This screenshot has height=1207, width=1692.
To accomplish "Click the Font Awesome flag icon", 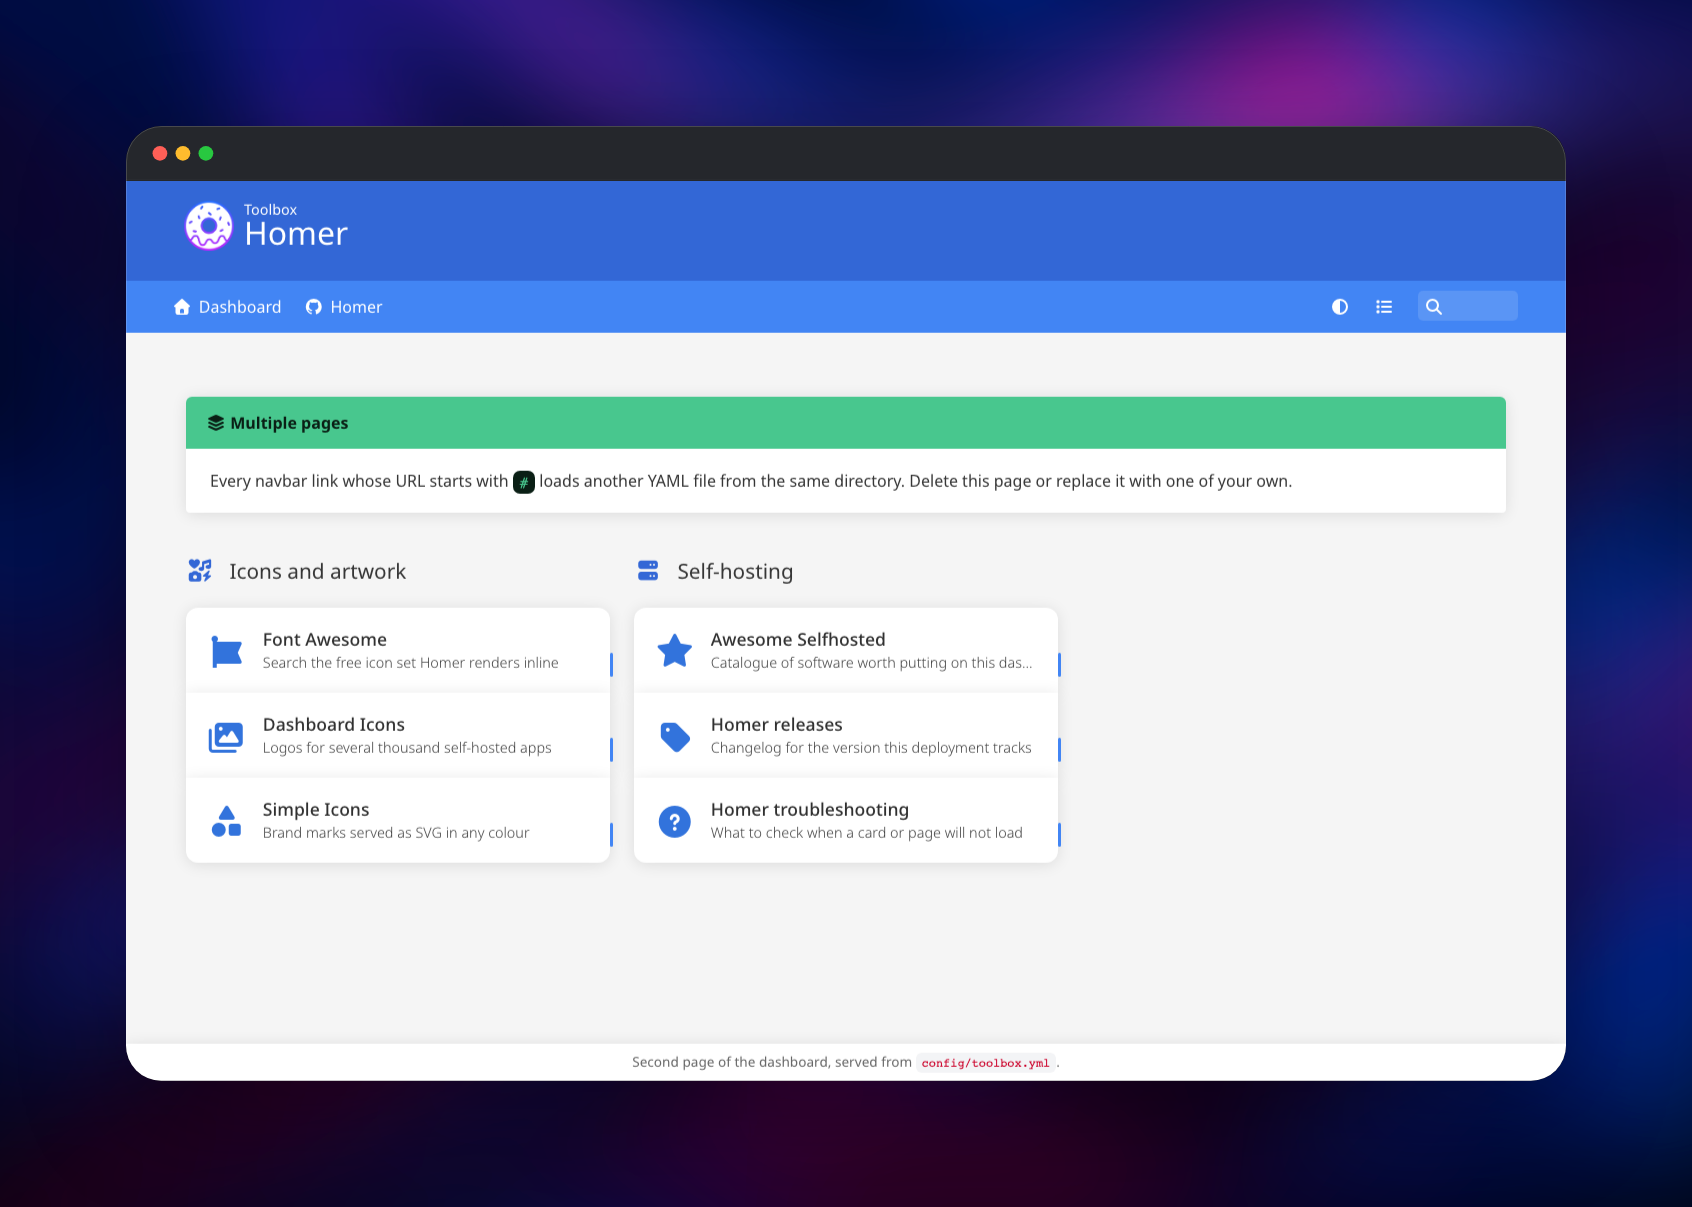I will point(226,651).
